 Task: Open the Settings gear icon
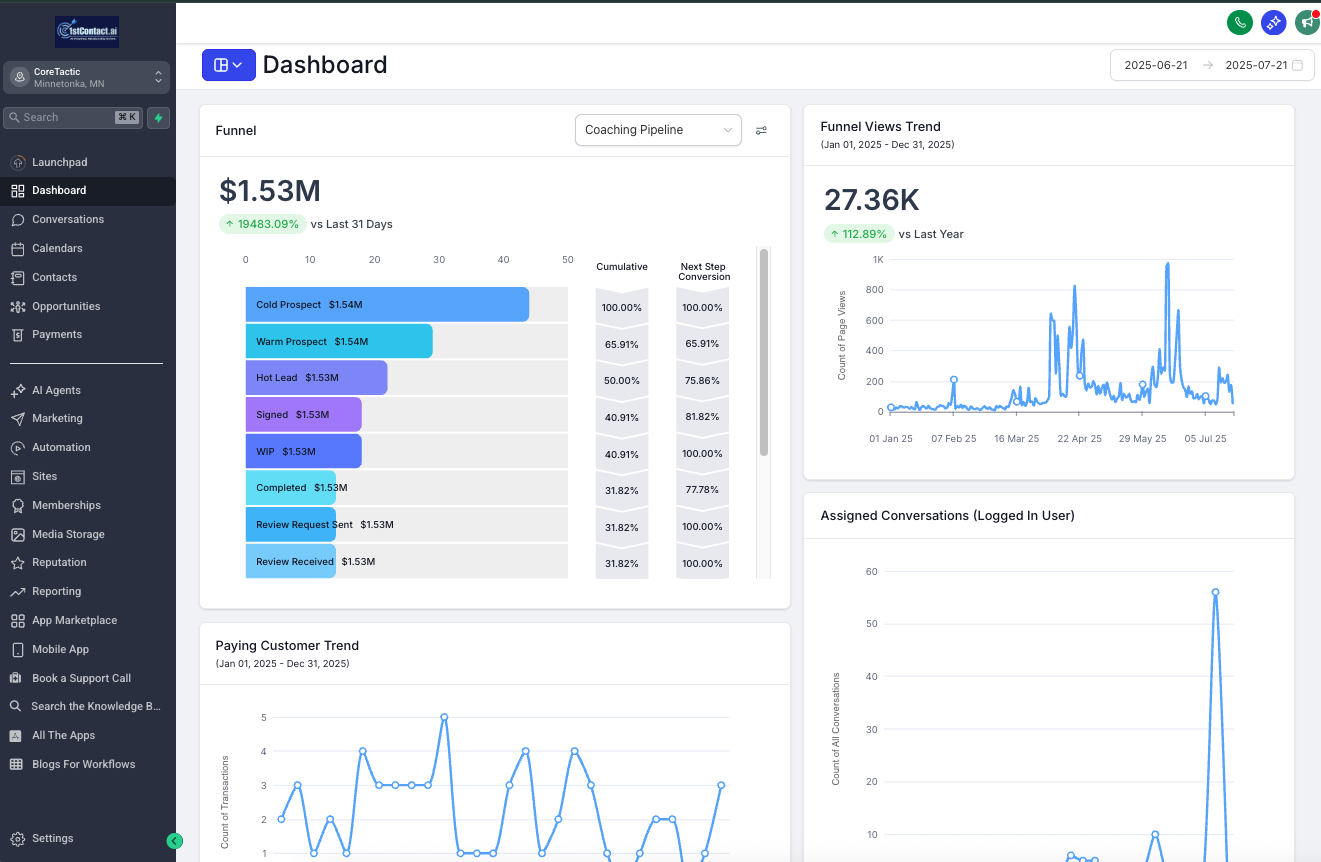click(17, 838)
